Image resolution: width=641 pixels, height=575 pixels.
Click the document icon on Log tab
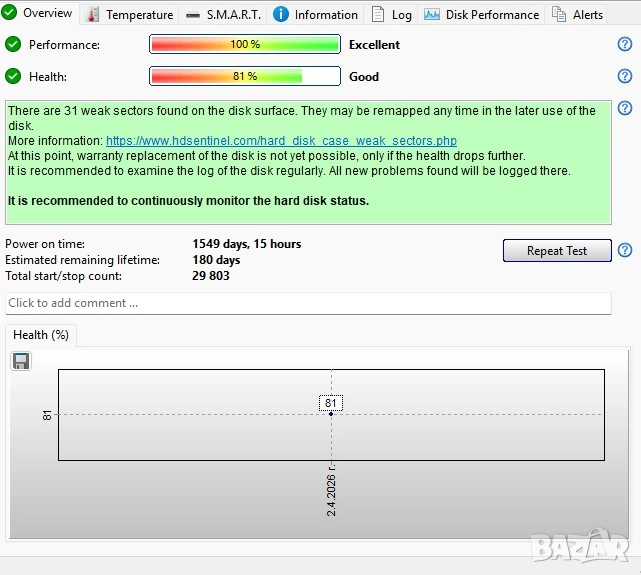378,14
